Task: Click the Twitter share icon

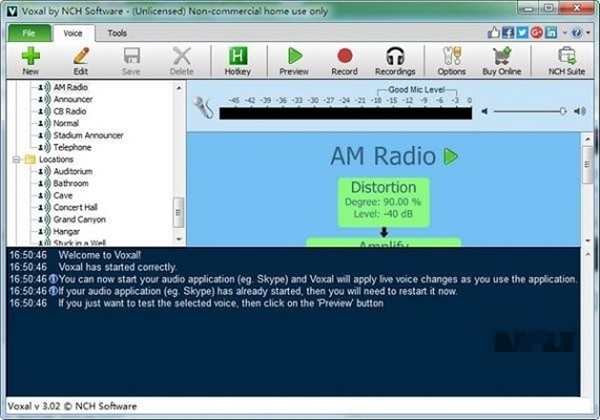Action: pos(520,33)
